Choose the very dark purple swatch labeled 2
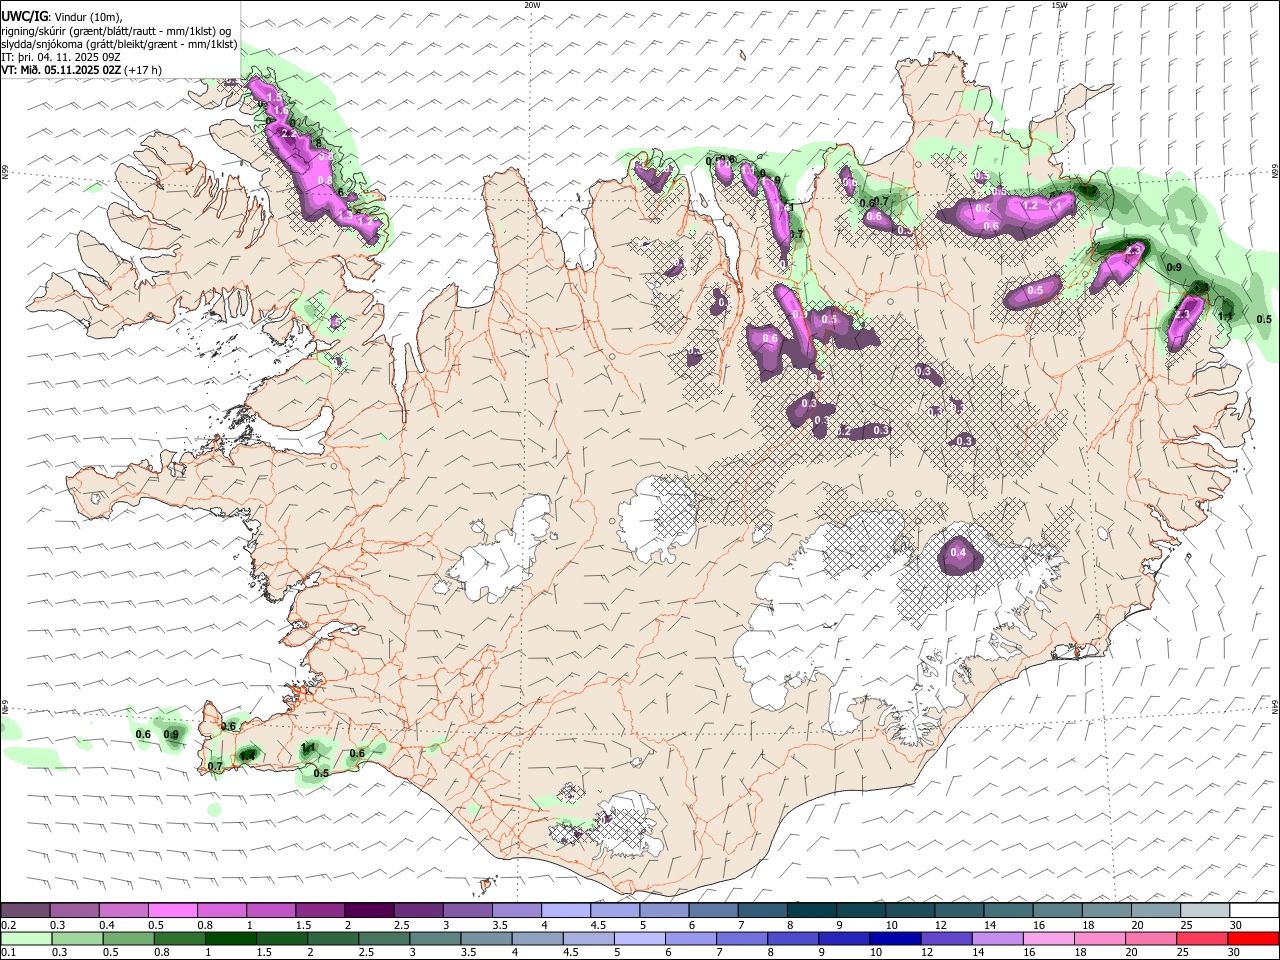The width and height of the screenshot is (1280, 960). (x=368, y=911)
